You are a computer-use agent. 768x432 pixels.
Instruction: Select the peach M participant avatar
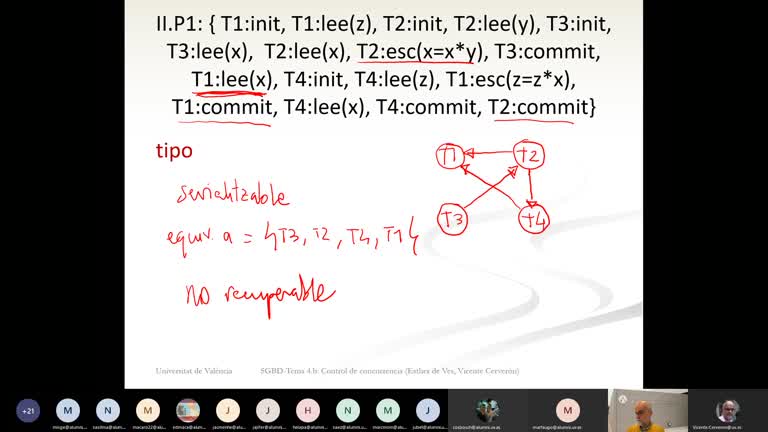(148, 410)
